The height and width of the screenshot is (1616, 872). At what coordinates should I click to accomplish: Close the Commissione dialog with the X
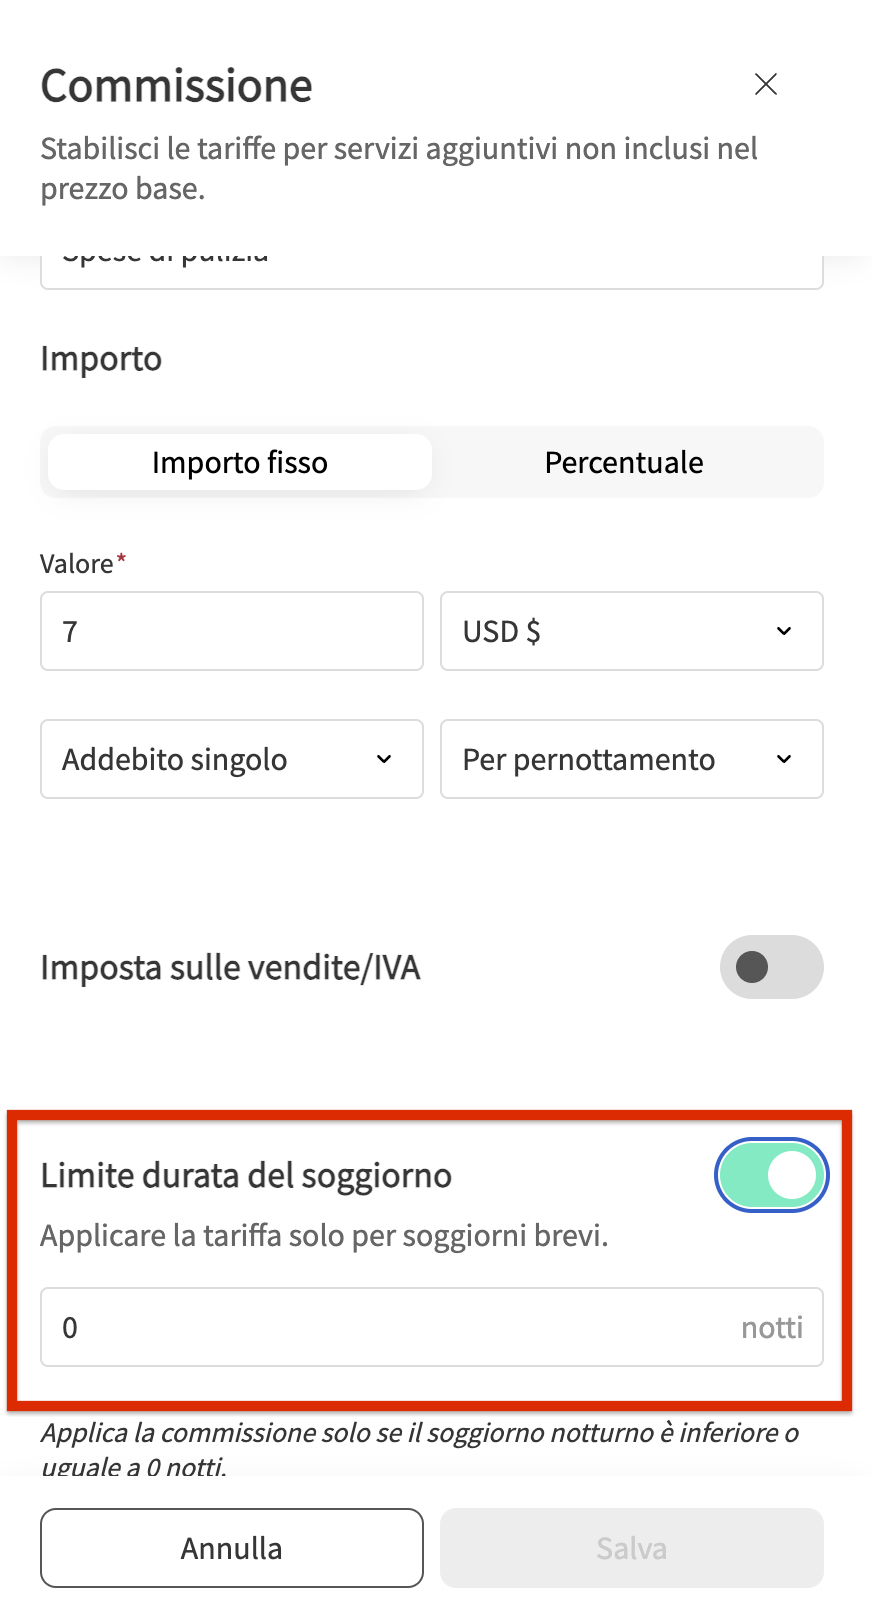766,84
